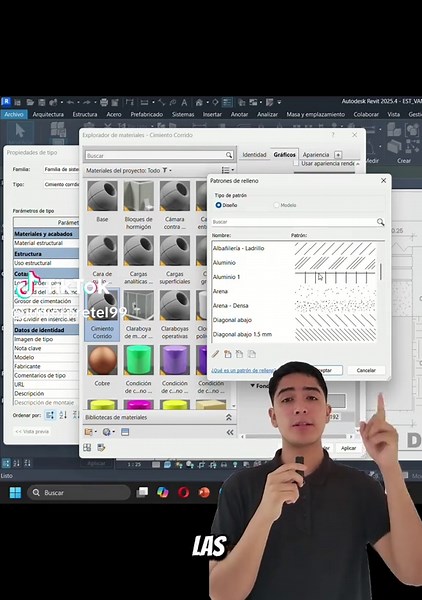Open PowerPoint from the taskbar
Image resolution: width=422 pixels, height=600 pixels.
(204, 492)
